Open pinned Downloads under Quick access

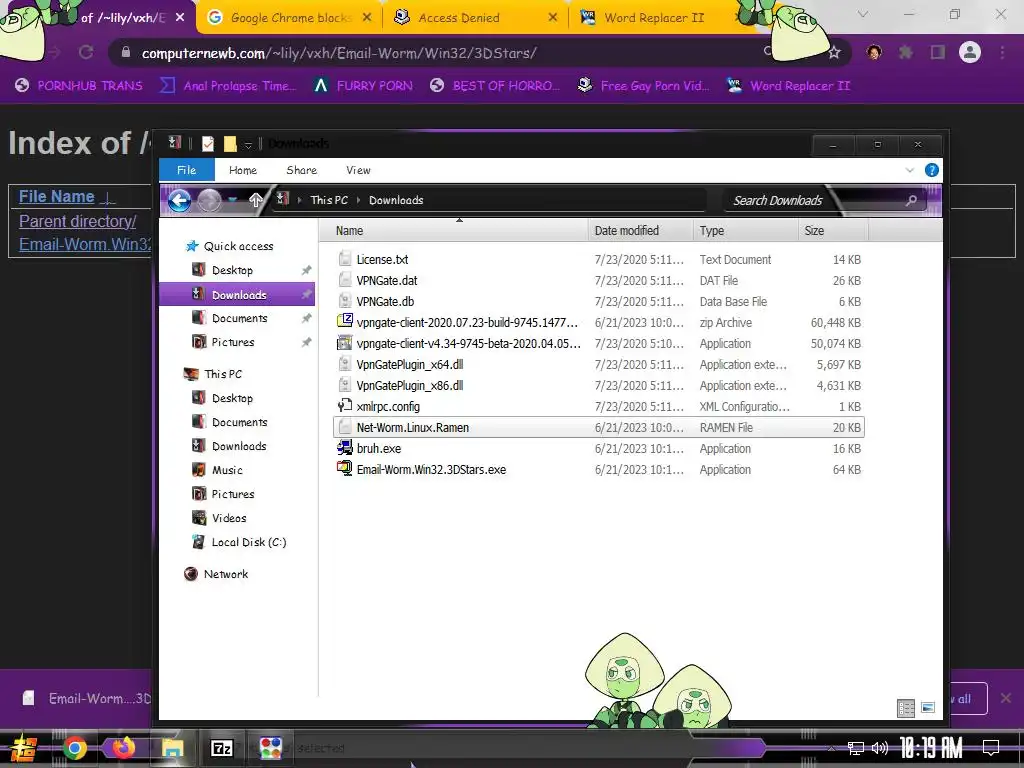pyautogui.click(x=239, y=295)
